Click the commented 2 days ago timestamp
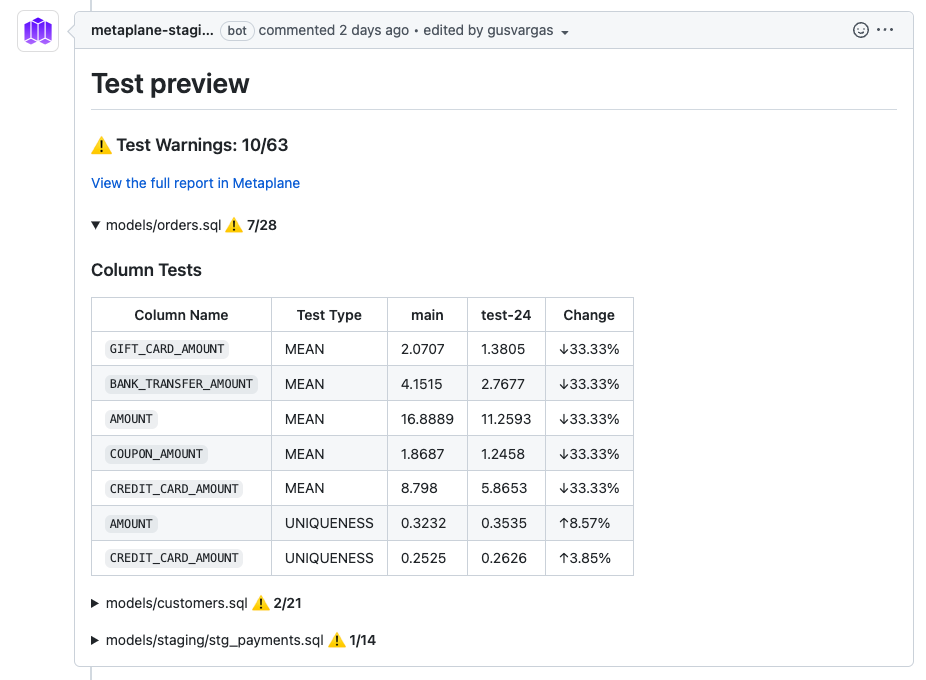The width and height of the screenshot is (926, 680). (x=334, y=30)
